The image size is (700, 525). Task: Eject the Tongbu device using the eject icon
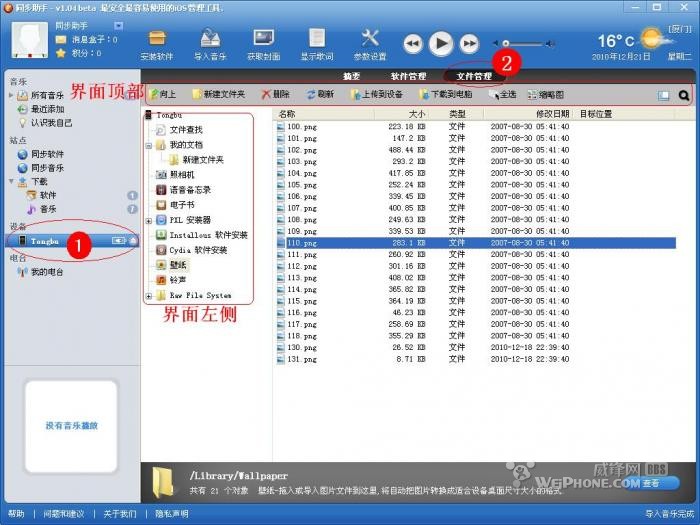132,241
